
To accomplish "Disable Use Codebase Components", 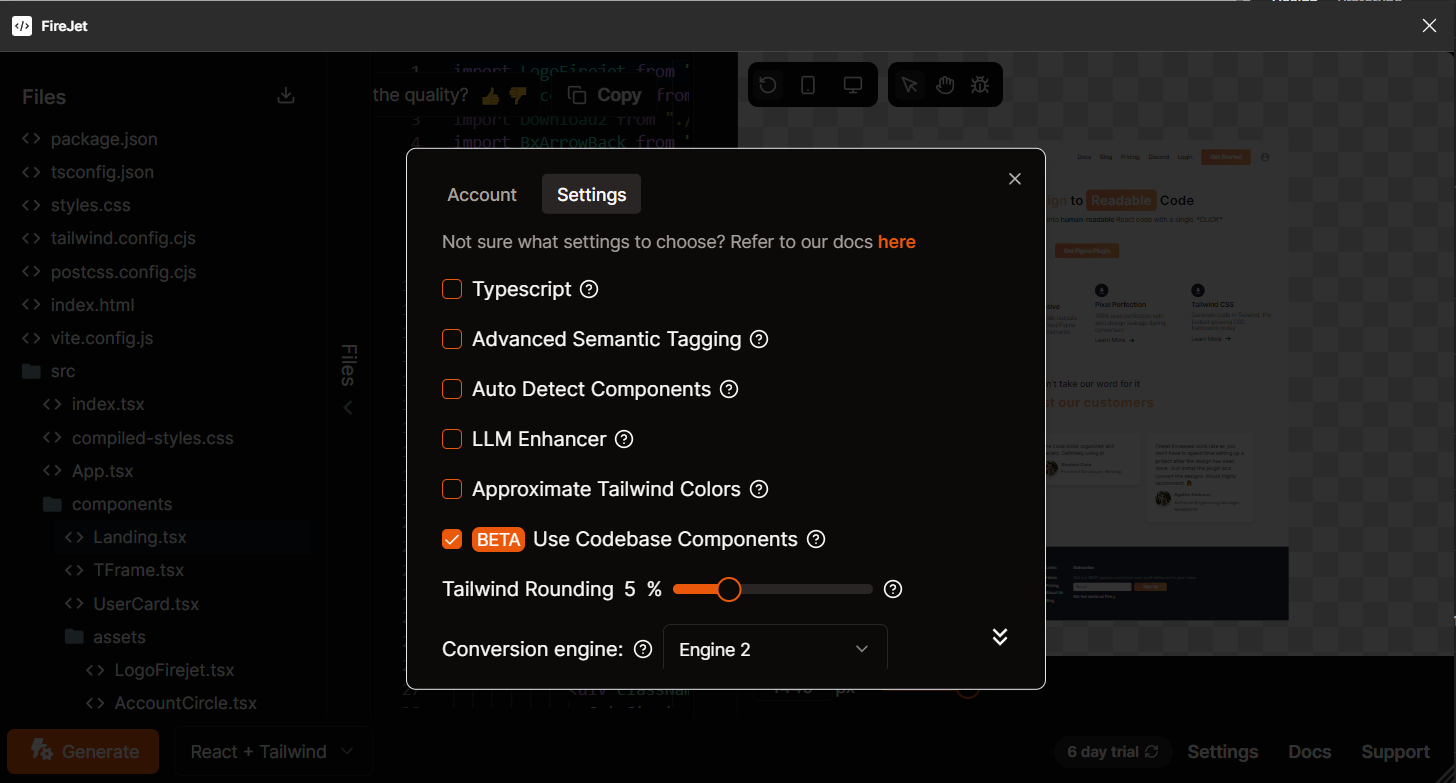I will click(452, 539).
